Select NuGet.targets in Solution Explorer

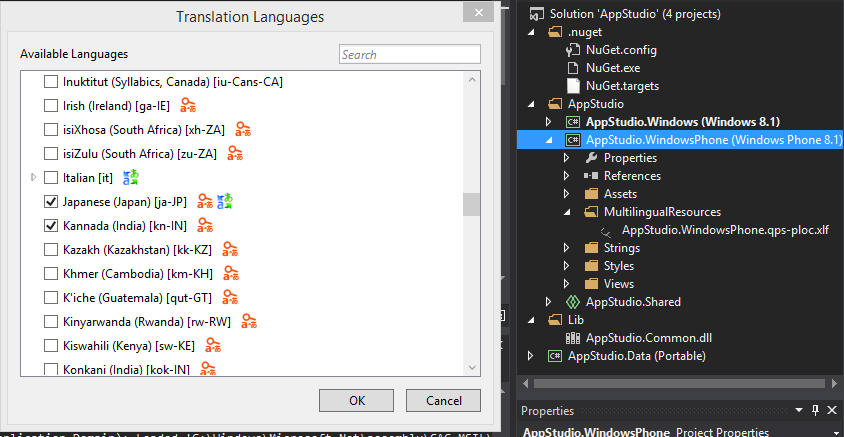pos(622,86)
